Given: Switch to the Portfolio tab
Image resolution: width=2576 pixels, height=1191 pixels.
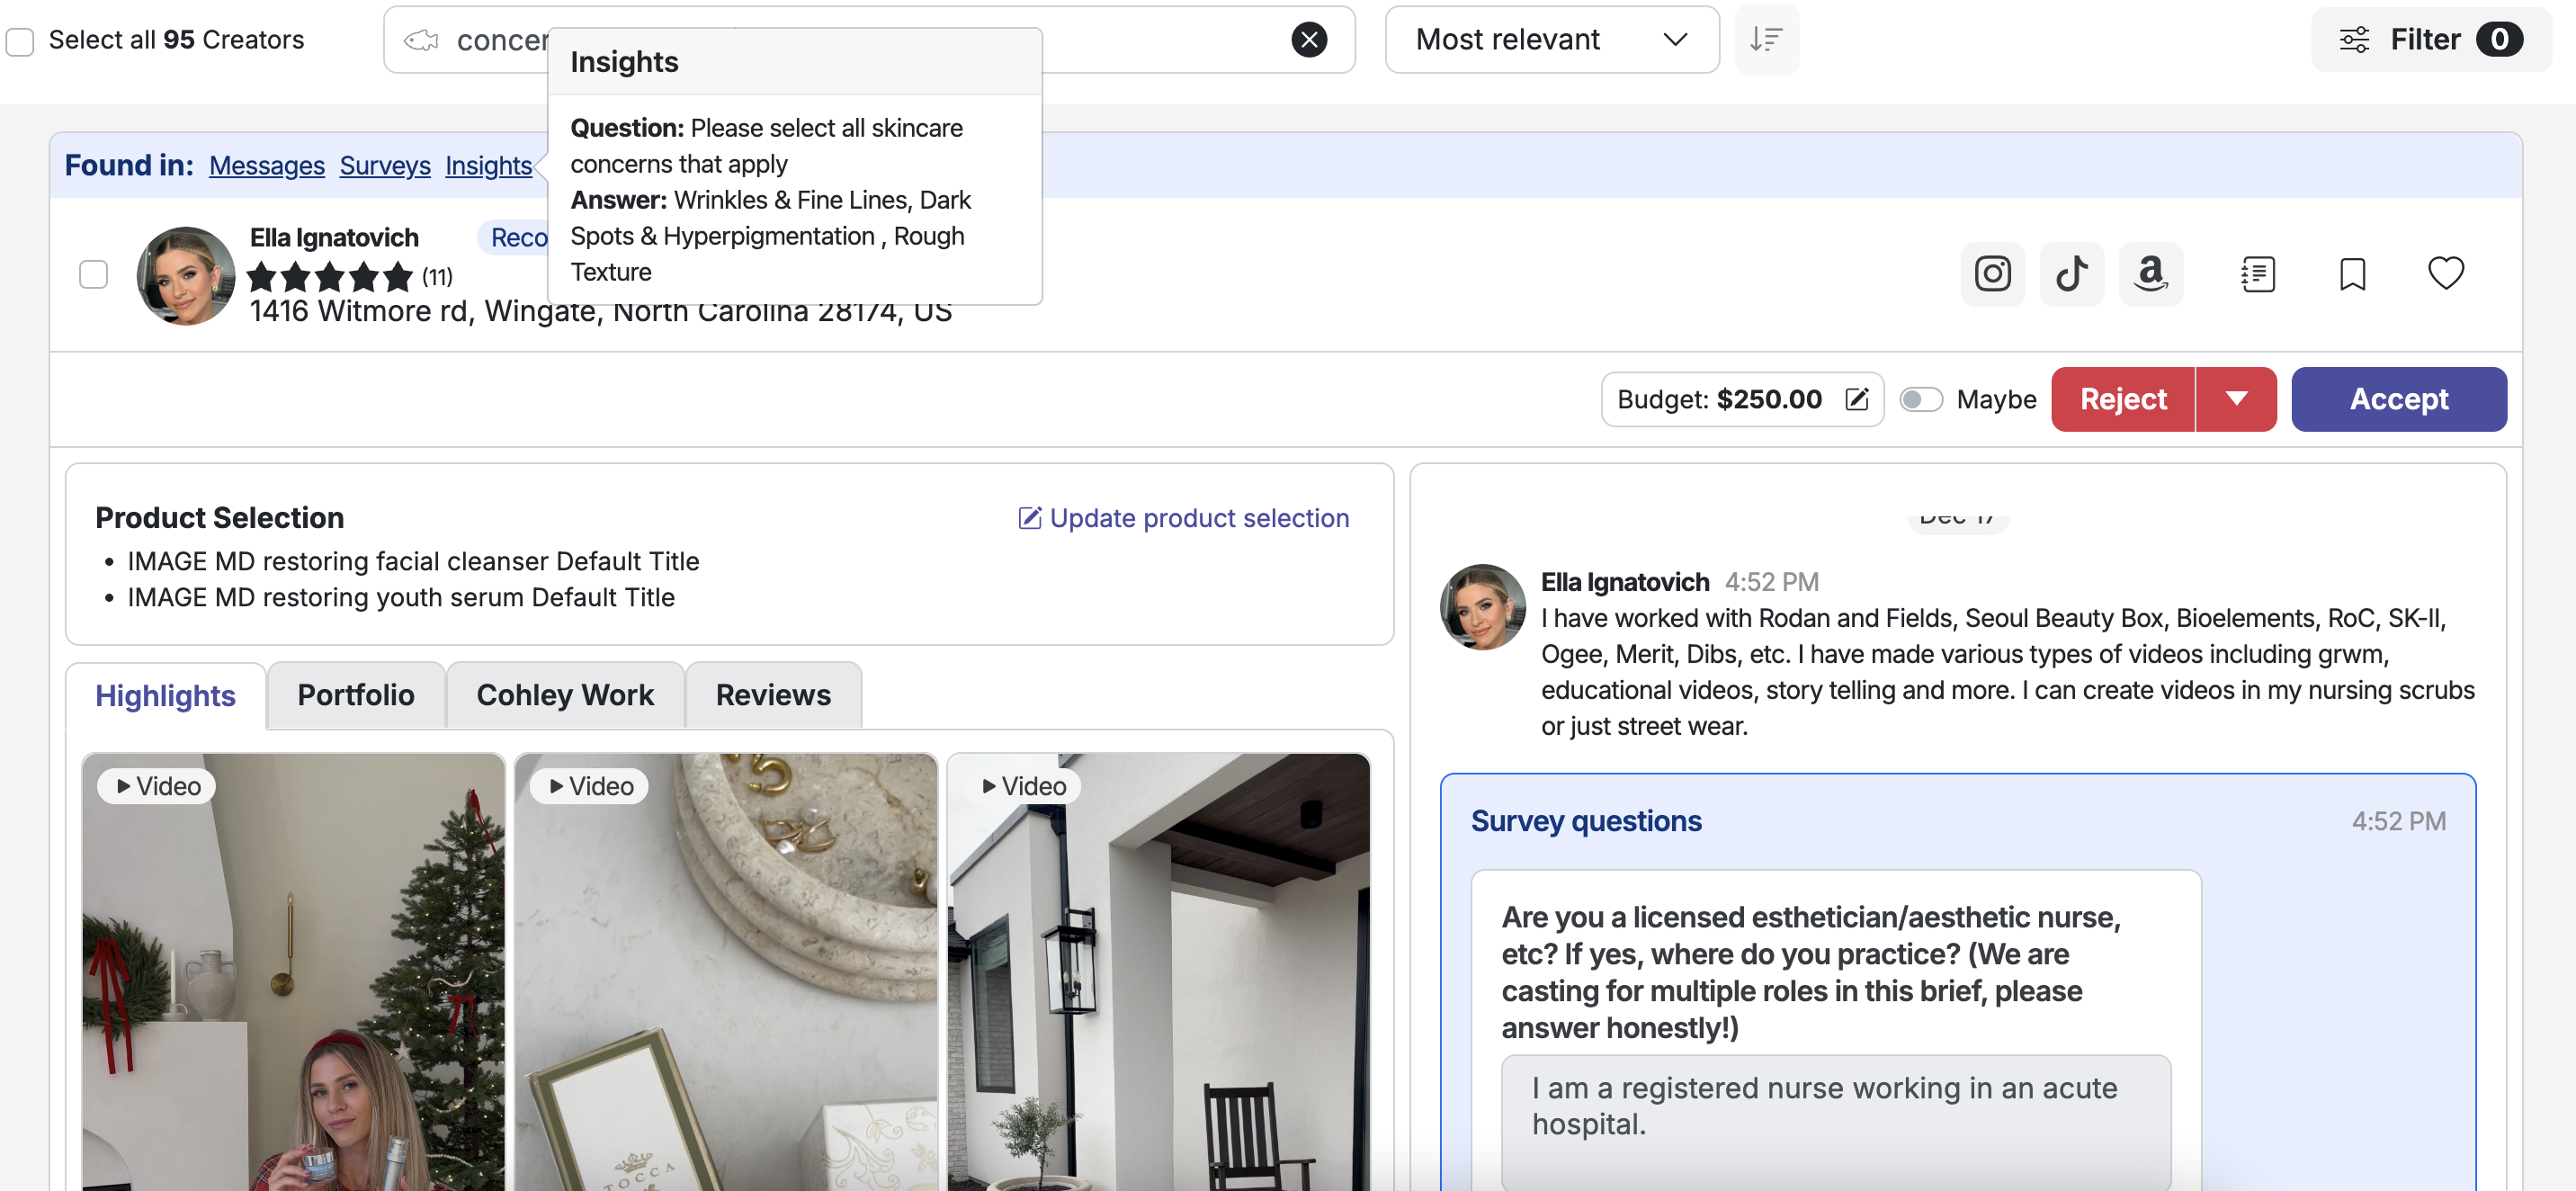Looking at the screenshot, I should [x=355, y=695].
